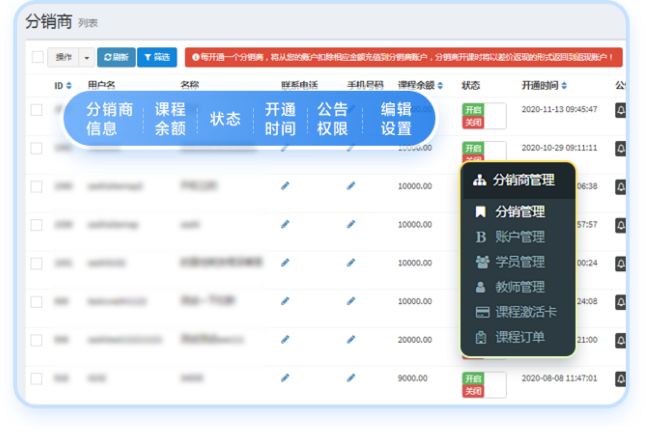This screenshot has width=646, height=432.
Task: Select 教师管理 menu item
Action: [x=518, y=287]
